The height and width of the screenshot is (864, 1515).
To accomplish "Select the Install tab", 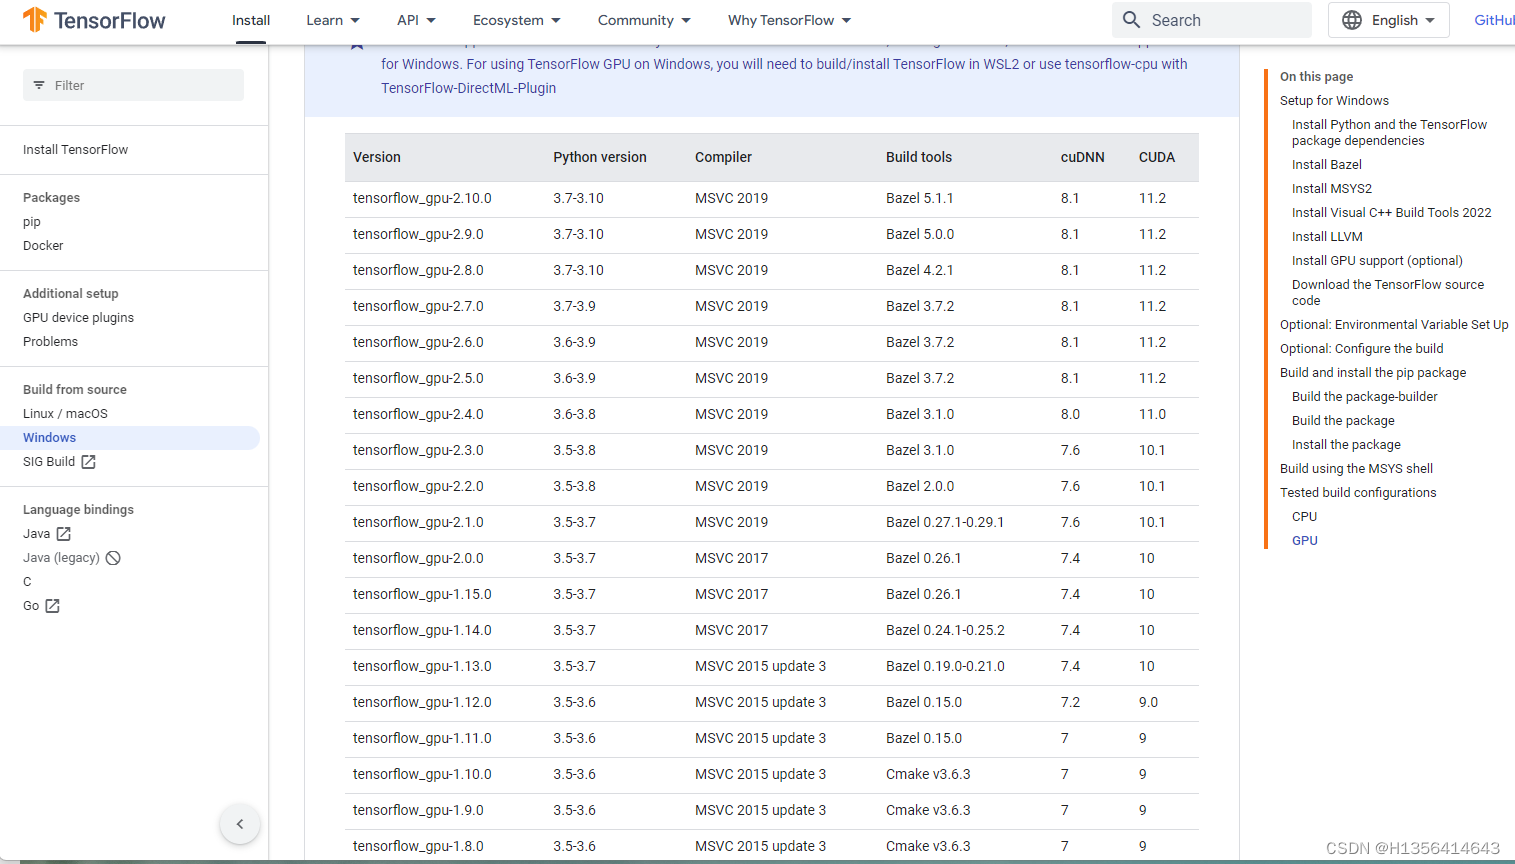I will click(251, 20).
